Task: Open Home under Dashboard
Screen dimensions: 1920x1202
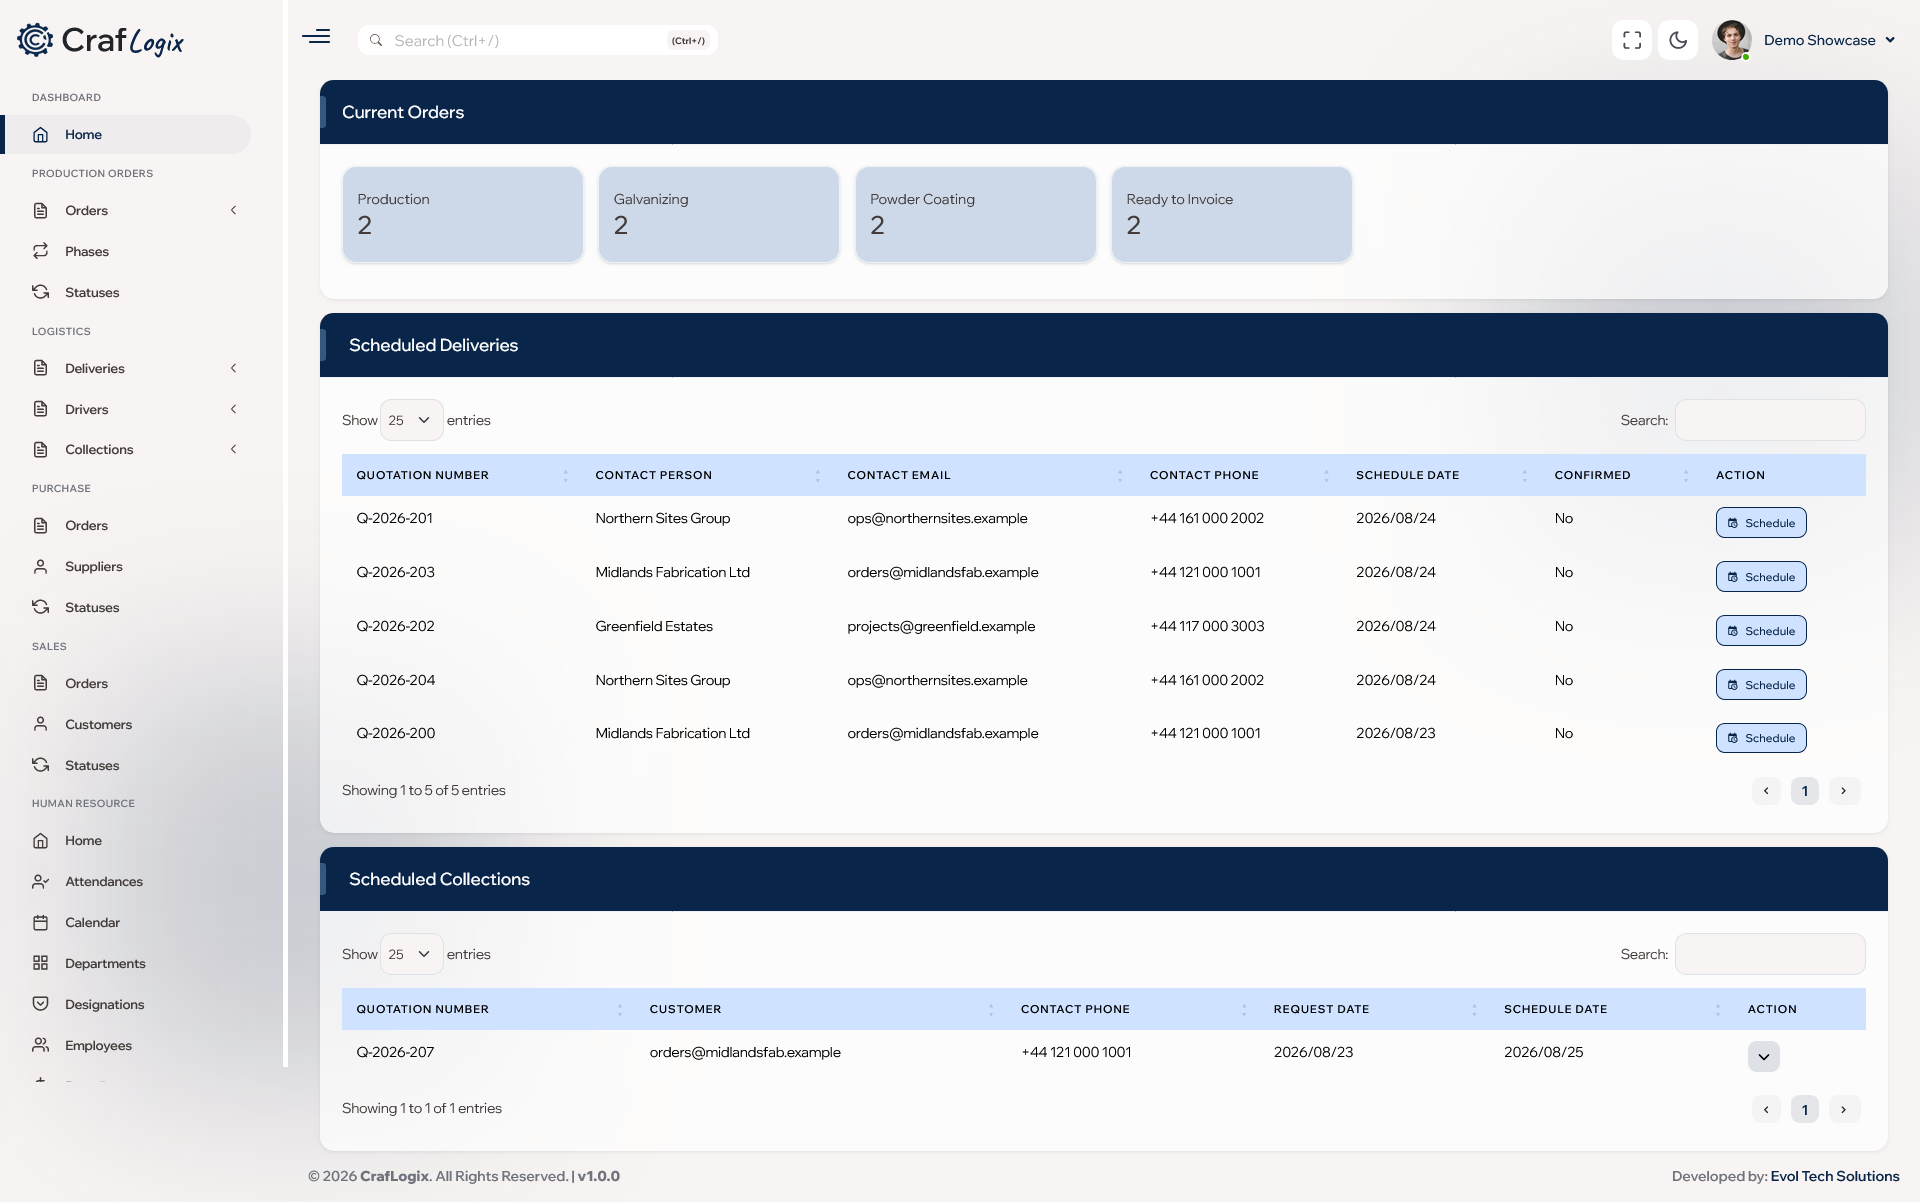Action: (126, 134)
